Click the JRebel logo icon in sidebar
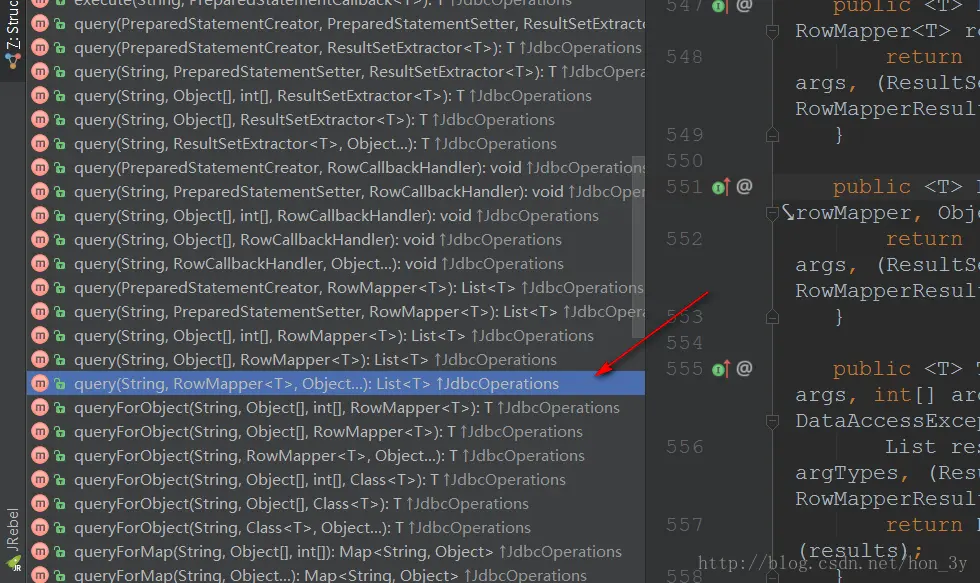The image size is (980, 583). 14,563
